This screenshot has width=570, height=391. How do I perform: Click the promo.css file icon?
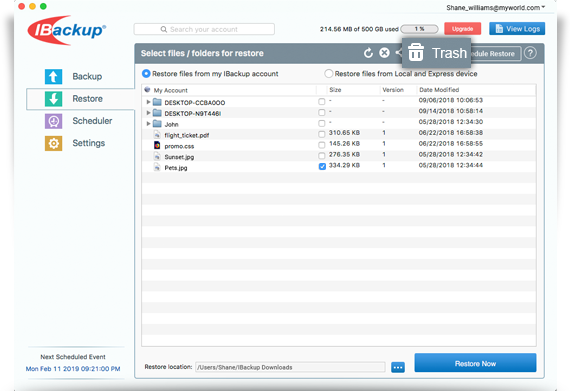coord(157,145)
